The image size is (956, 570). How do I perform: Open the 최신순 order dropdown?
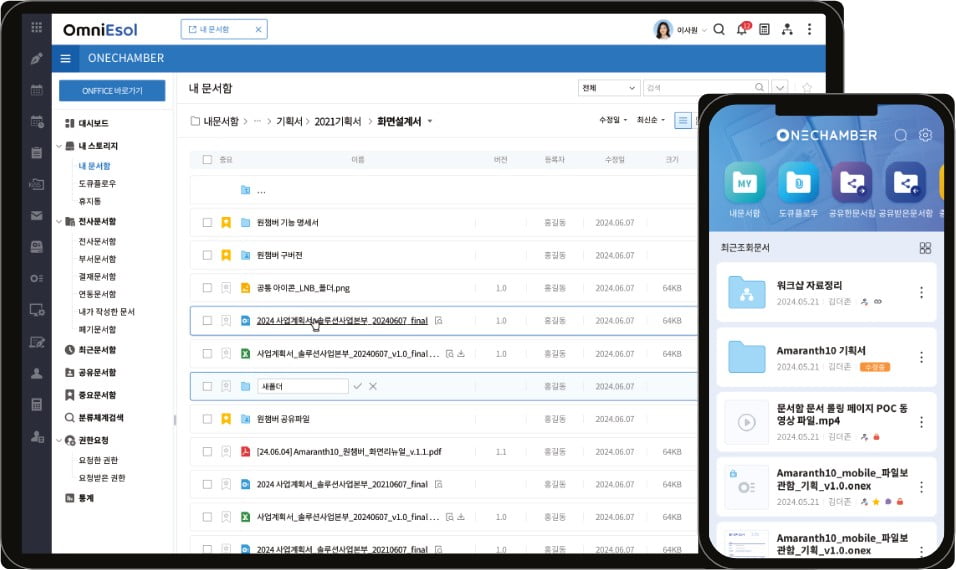click(x=651, y=120)
